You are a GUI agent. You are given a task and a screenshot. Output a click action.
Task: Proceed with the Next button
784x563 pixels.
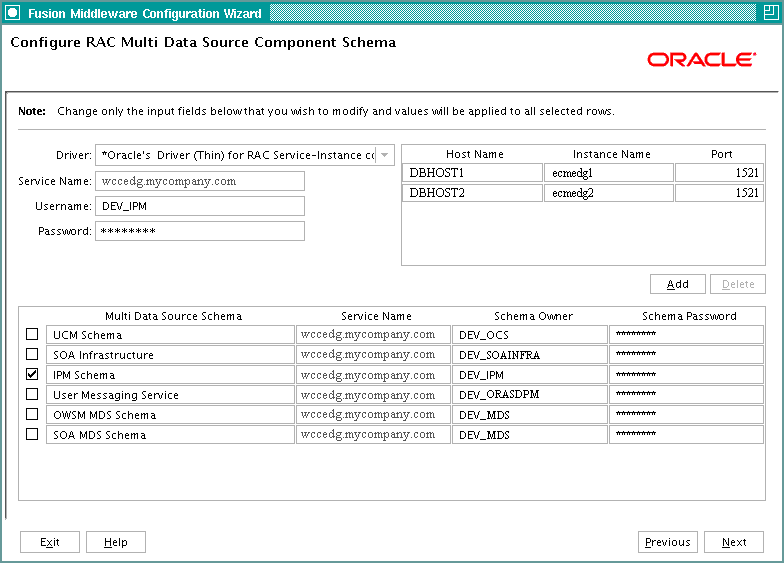(x=734, y=542)
